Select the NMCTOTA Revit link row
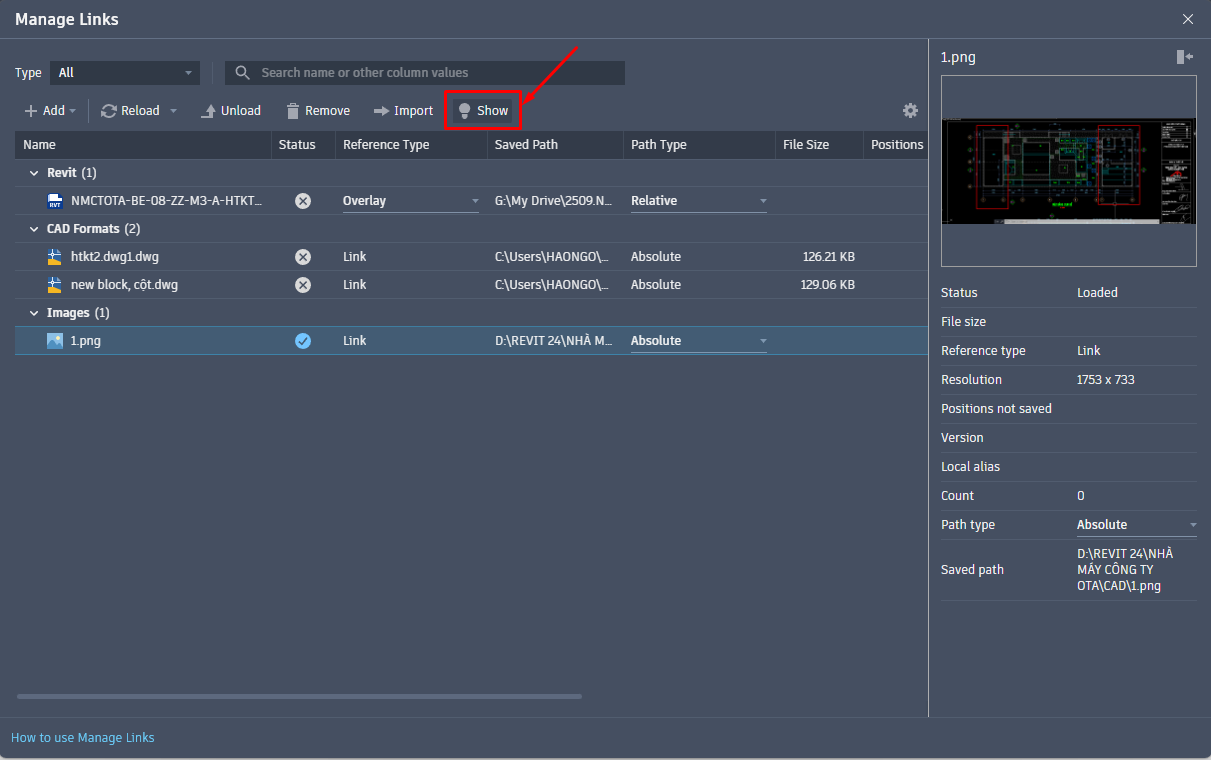Viewport: 1211px width, 760px height. click(471, 201)
